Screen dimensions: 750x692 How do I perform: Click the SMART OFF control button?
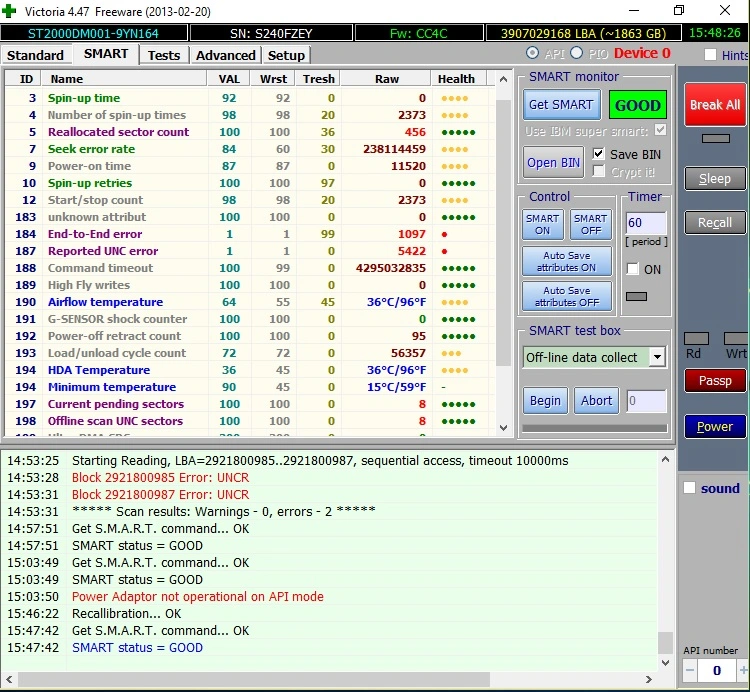[x=591, y=224]
